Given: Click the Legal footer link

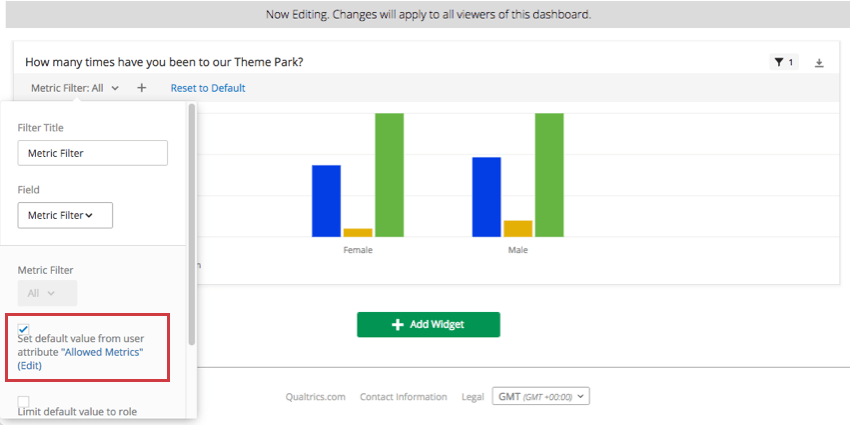Looking at the screenshot, I should pos(473,397).
